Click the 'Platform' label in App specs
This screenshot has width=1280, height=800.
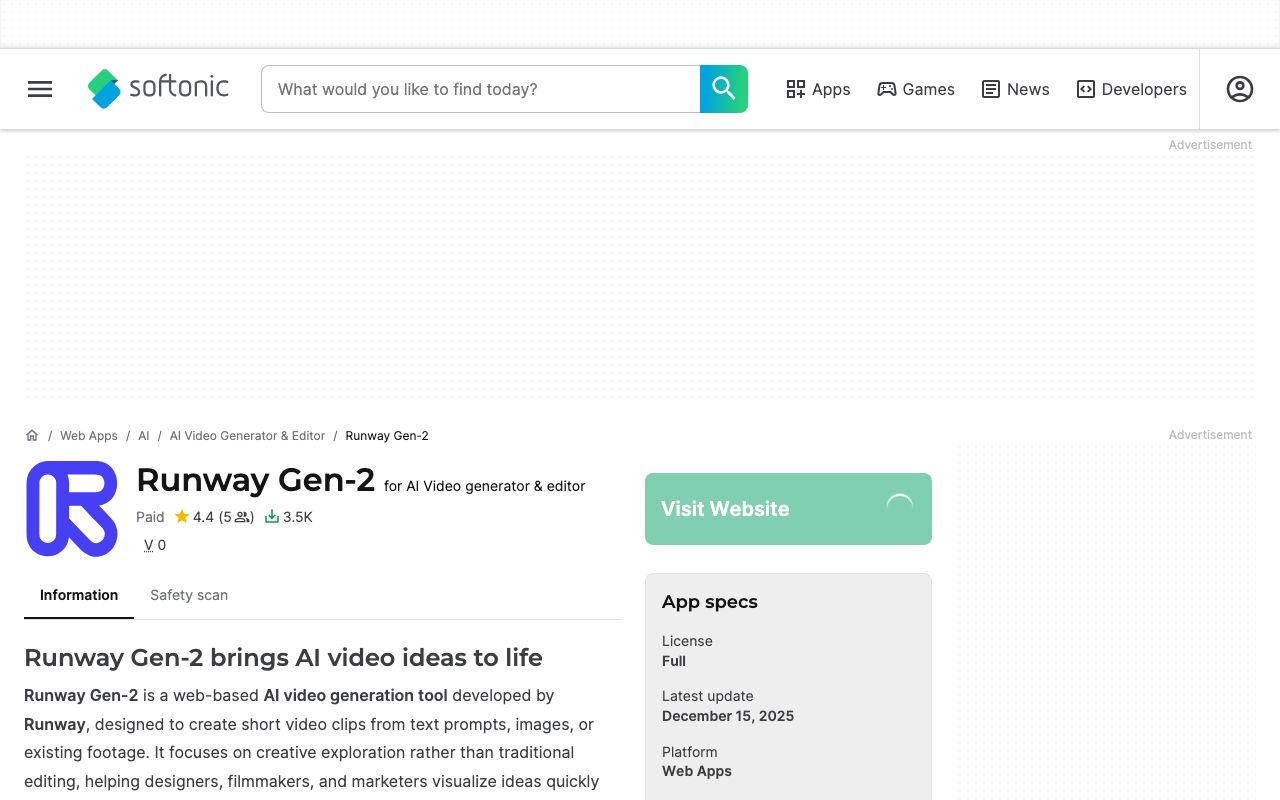pyautogui.click(x=689, y=752)
